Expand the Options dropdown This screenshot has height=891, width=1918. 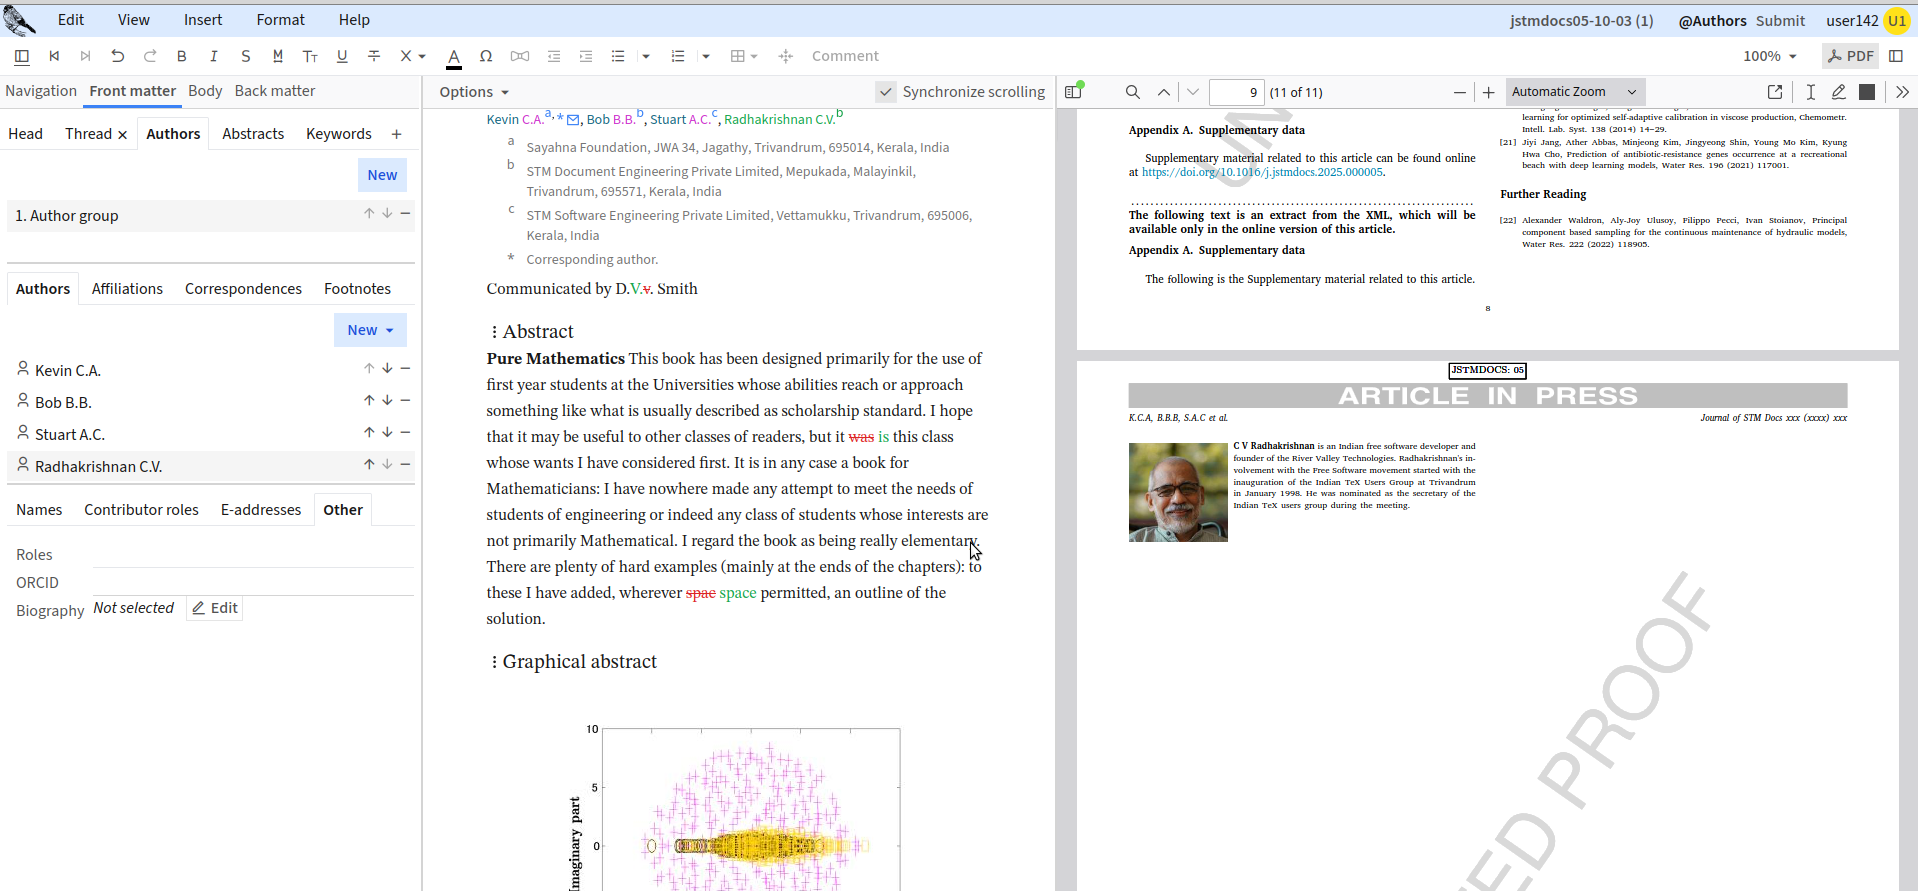click(474, 92)
